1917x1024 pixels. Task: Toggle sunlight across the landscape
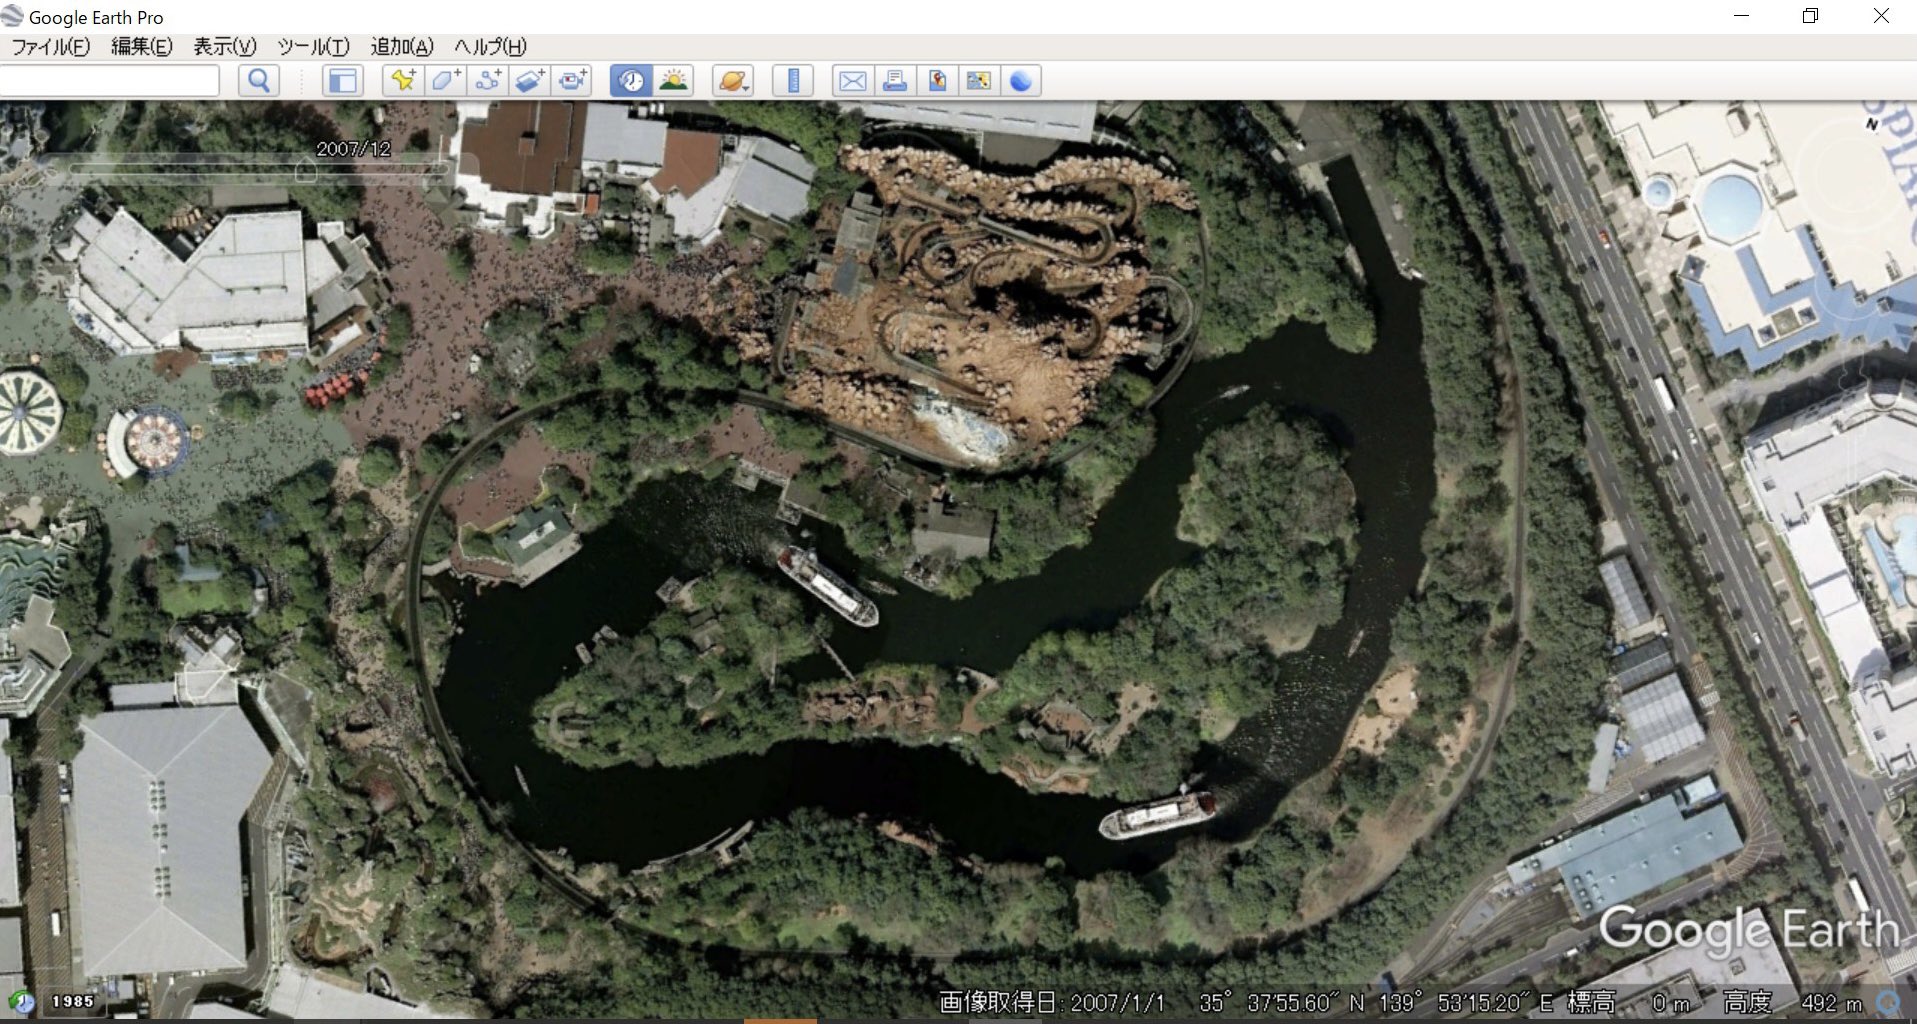pyautogui.click(x=674, y=81)
